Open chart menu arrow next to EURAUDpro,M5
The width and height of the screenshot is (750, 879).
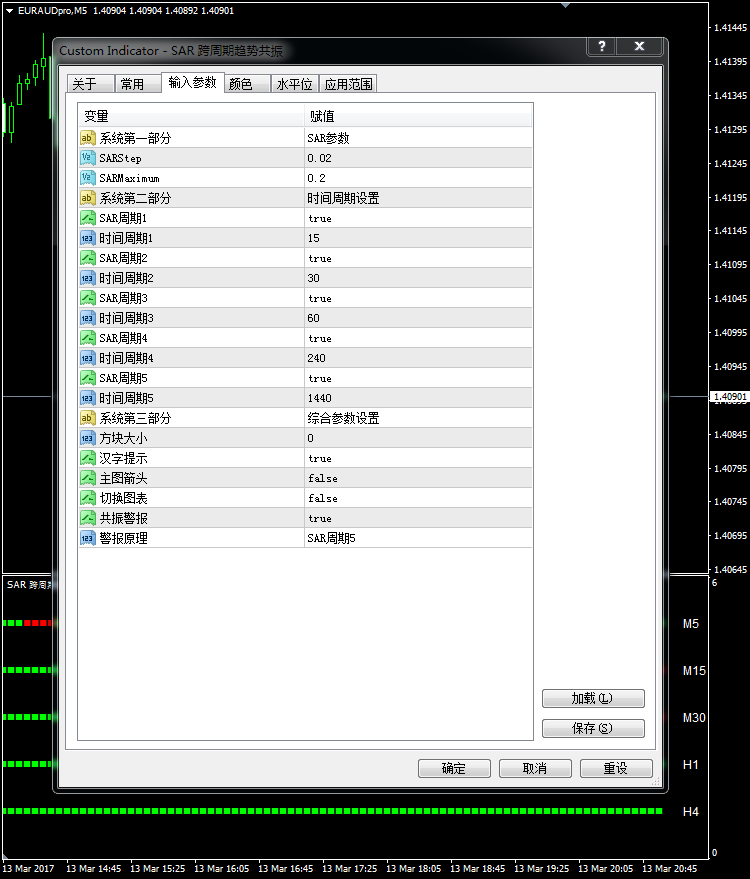click(x=9, y=11)
